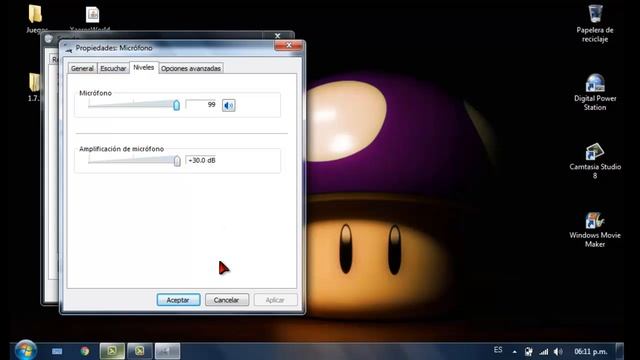The height and width of the screenshot is (360, 640).
Task: Click the clock showing 06:11 p.m.
Action: [x=591, y=351]
